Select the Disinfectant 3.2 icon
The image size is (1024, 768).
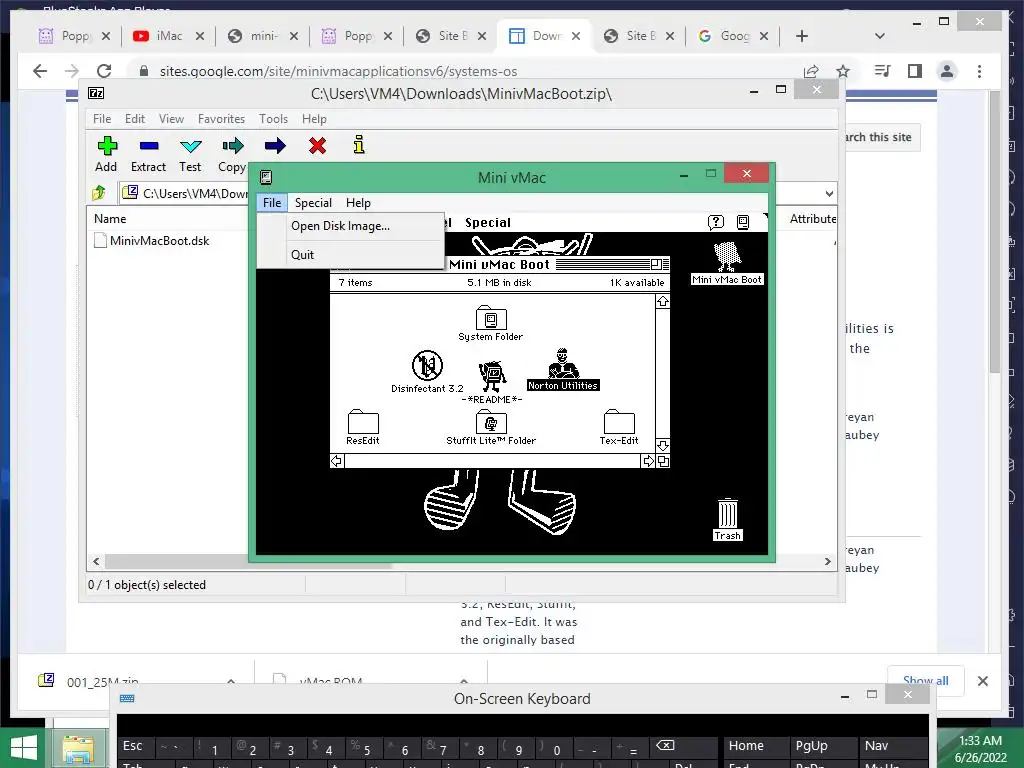coord(427,372)
